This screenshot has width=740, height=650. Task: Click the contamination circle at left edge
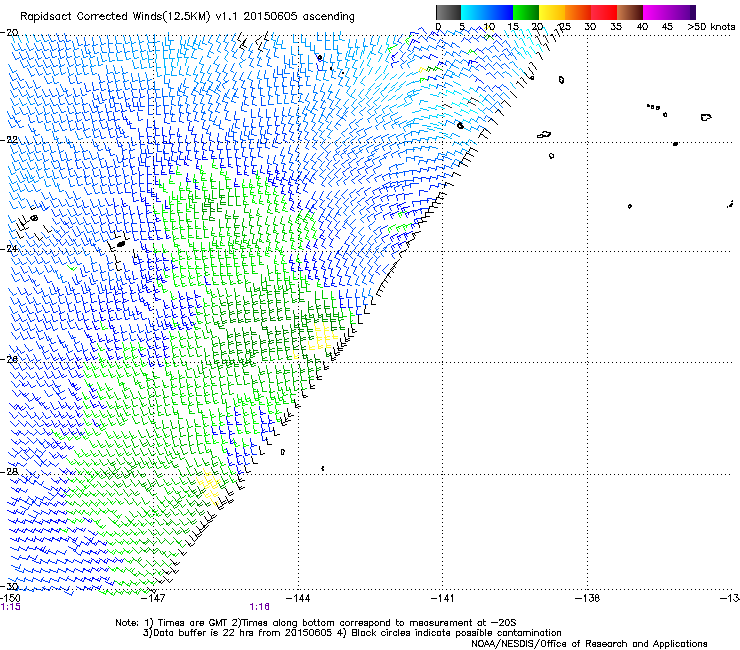[34, 218]
